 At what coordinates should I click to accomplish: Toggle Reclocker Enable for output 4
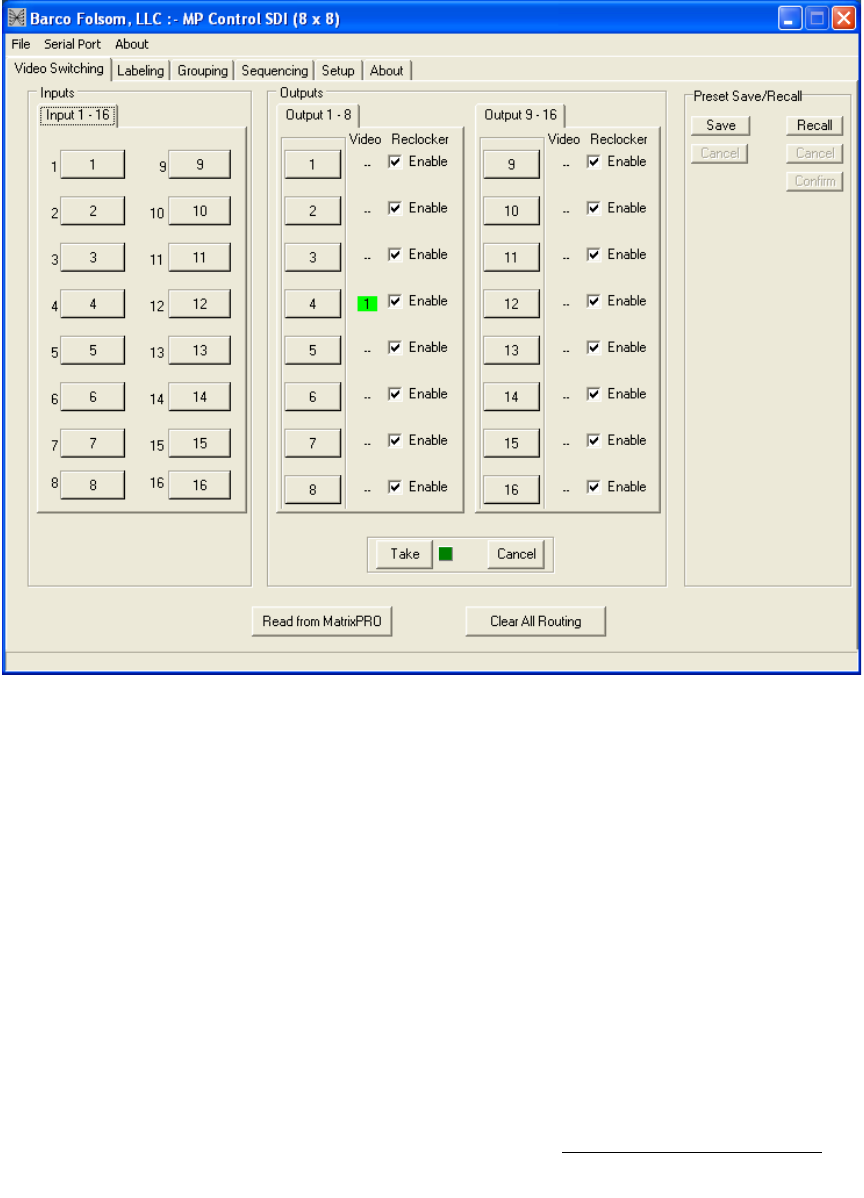pyautogui.click(x=395, y=301)
